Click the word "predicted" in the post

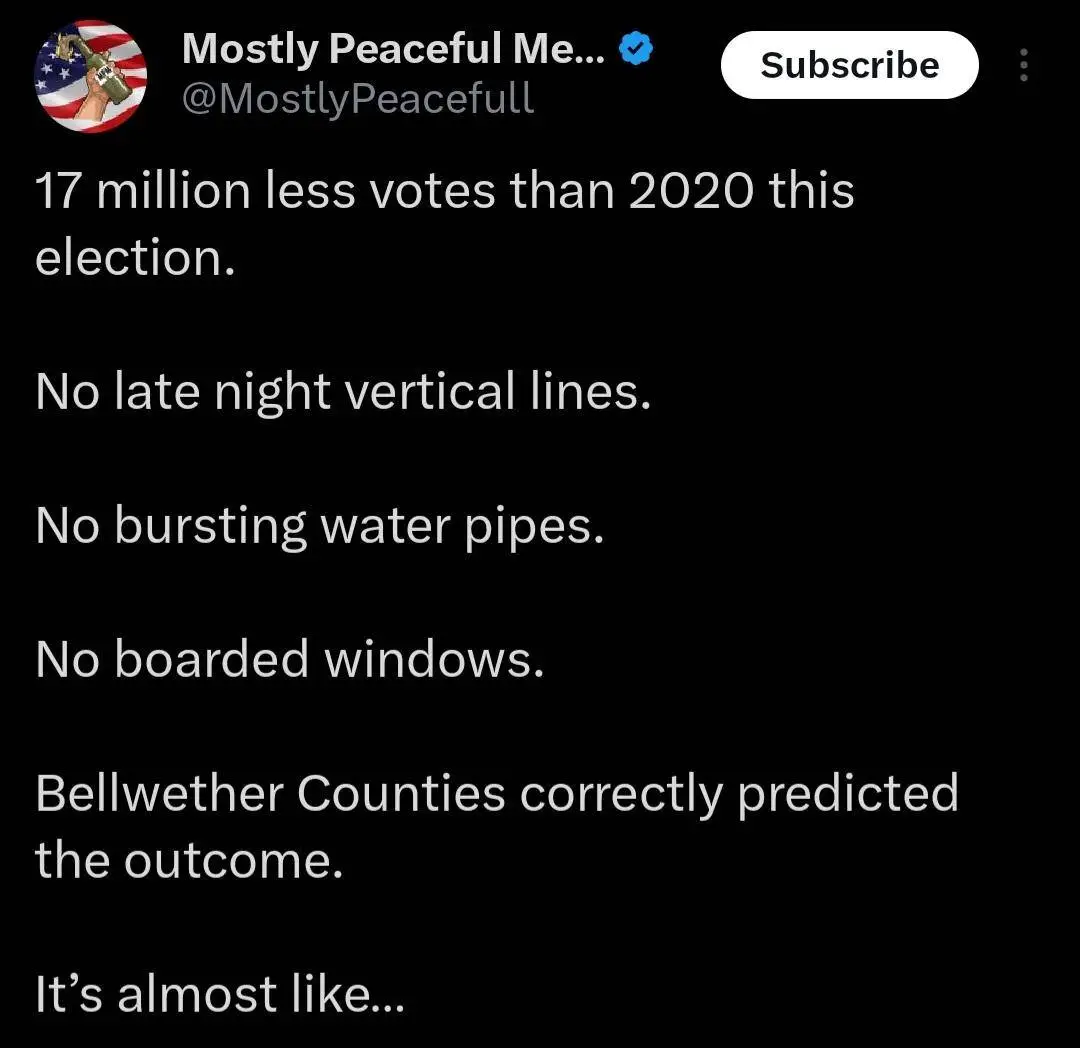click(x=848, y=794)
